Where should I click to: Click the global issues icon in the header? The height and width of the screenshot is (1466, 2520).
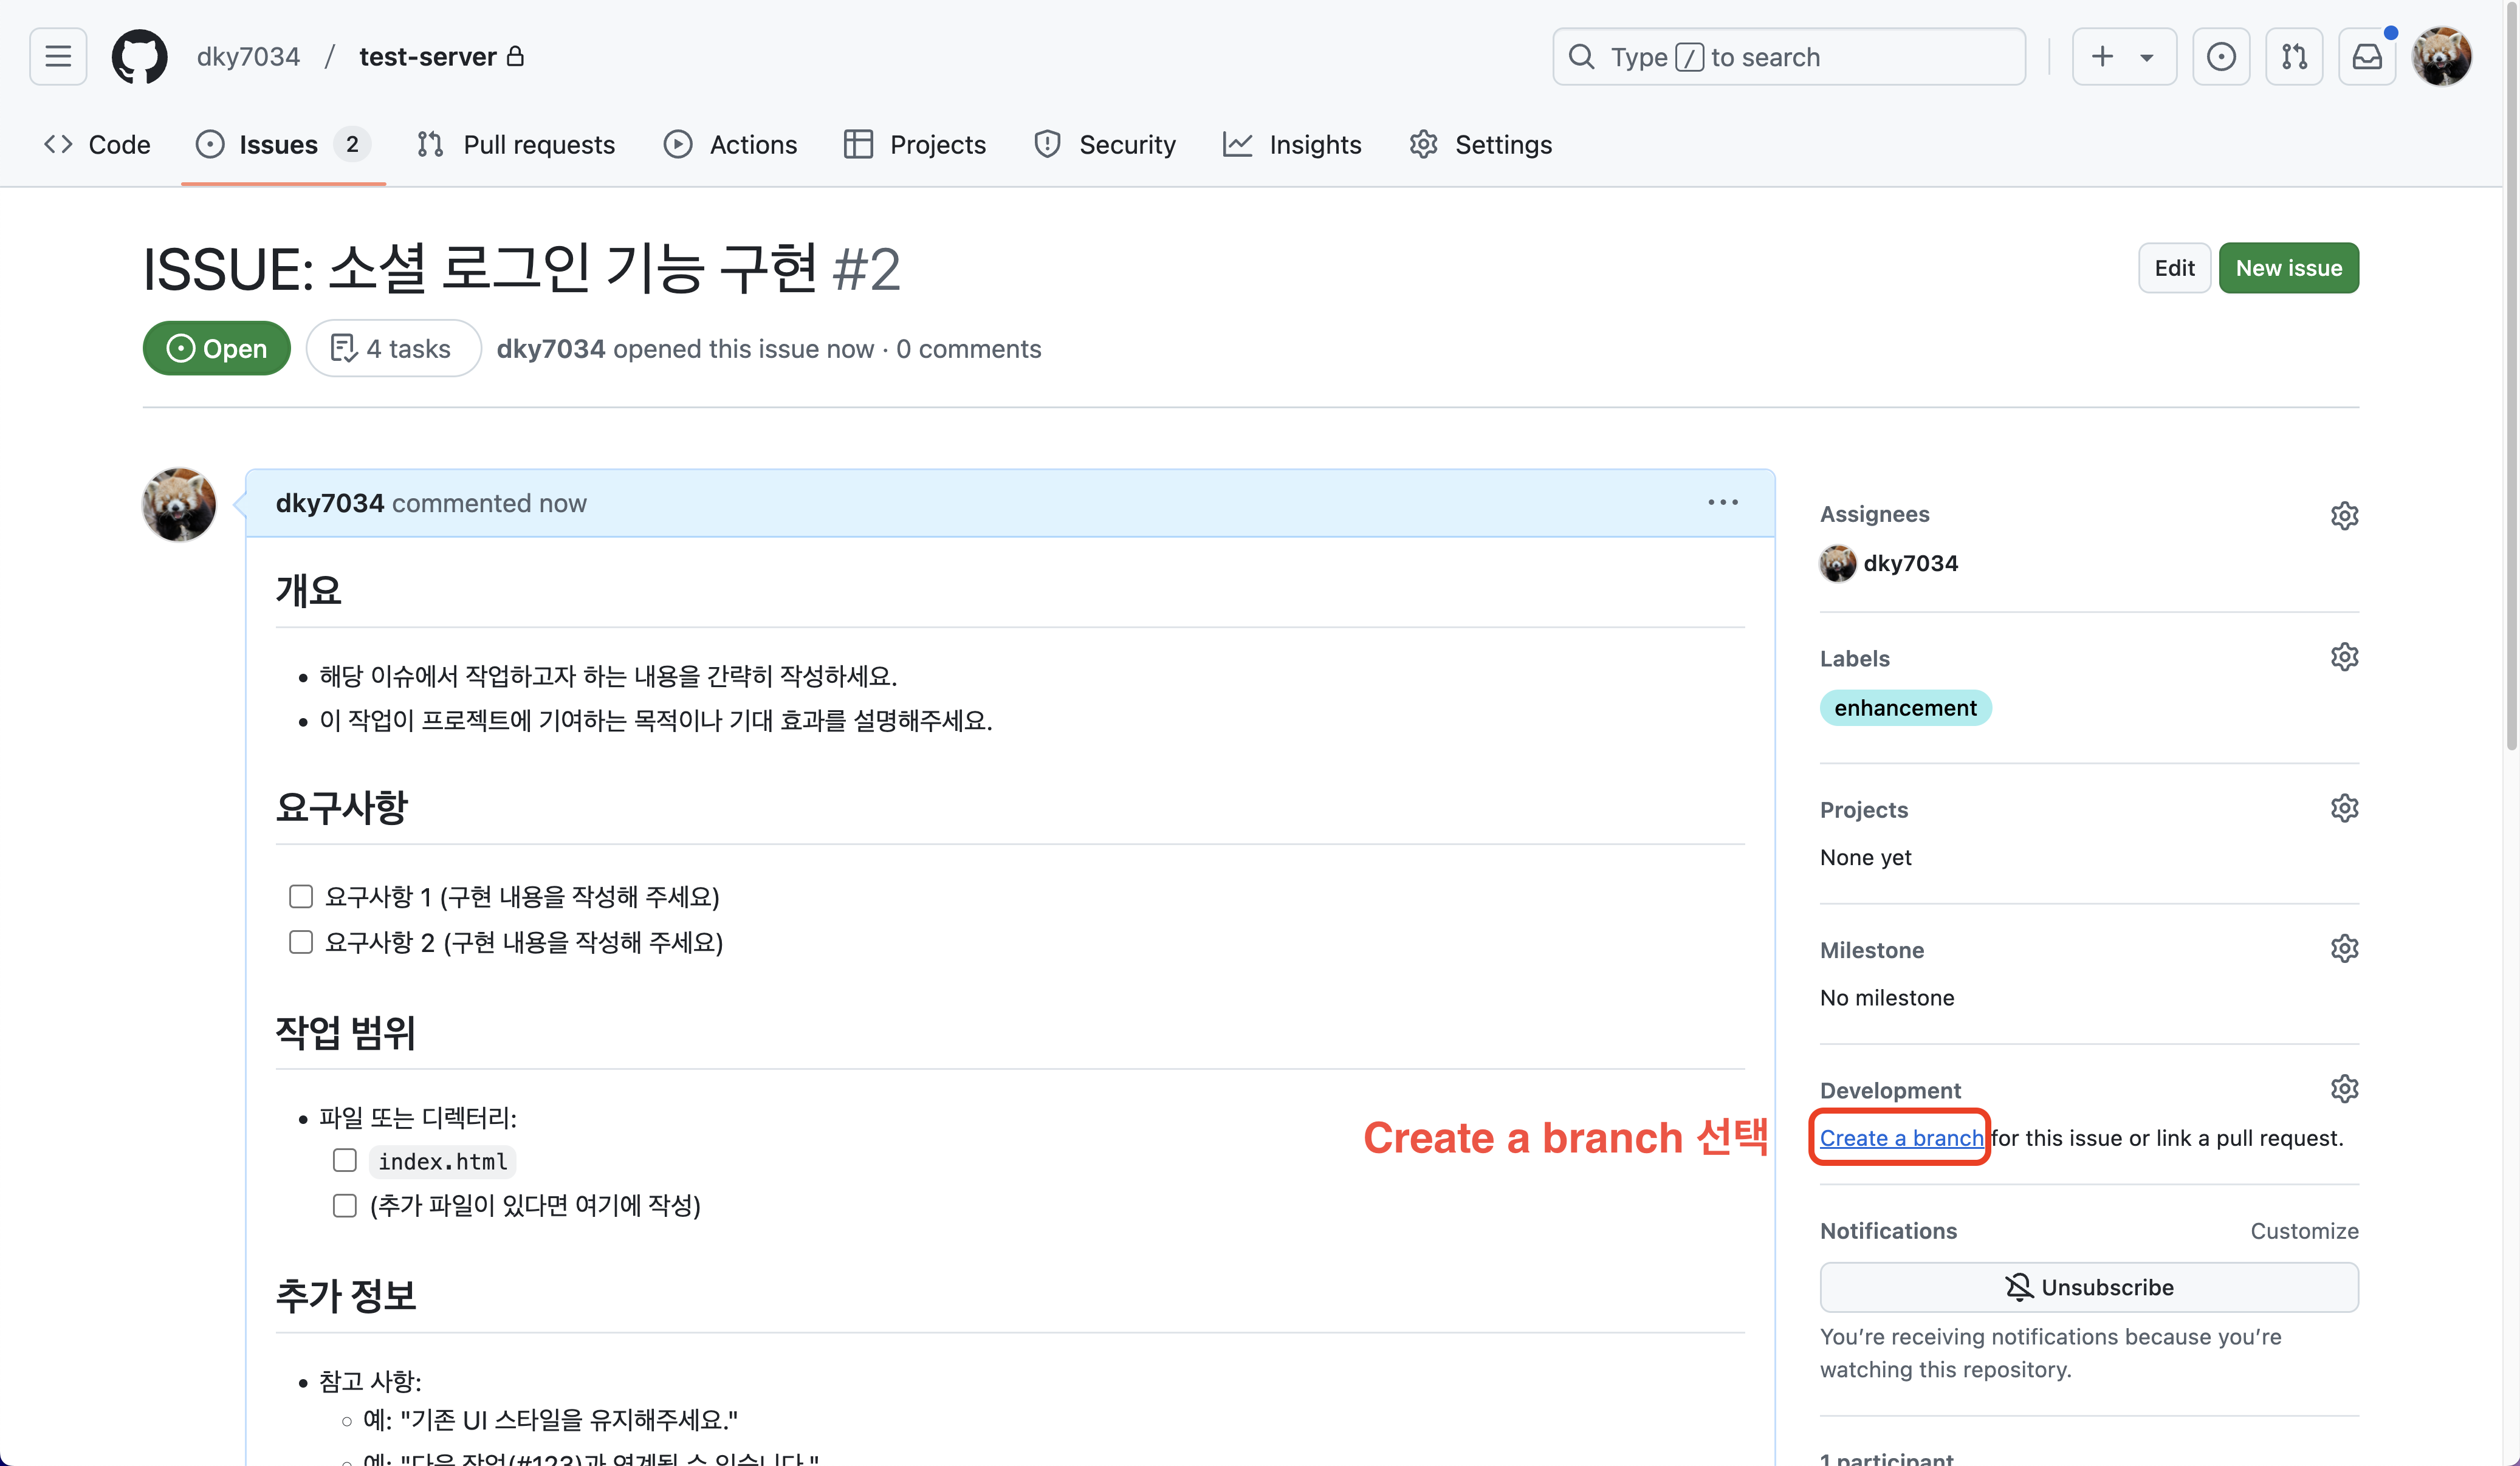click(2220, 57)
